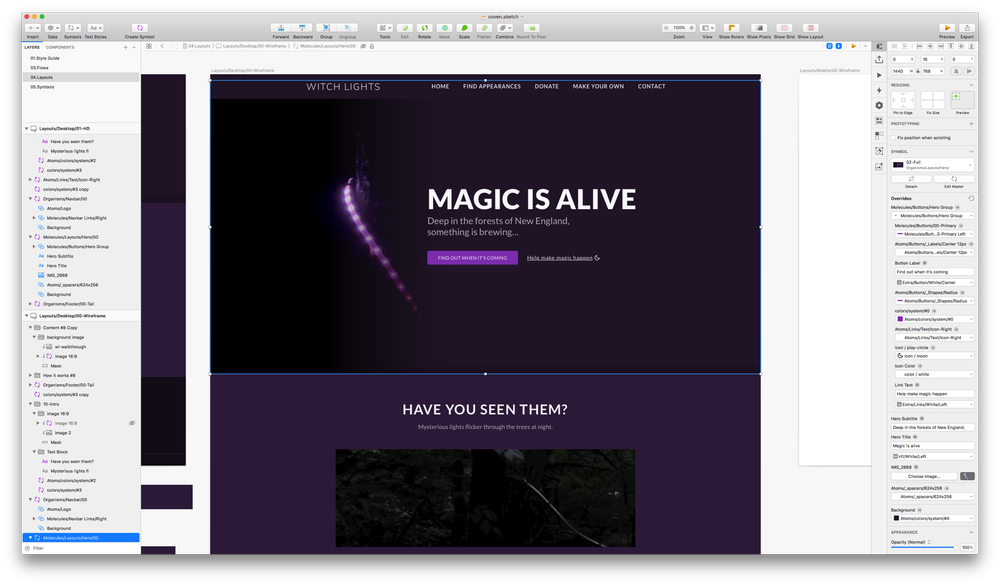Click the Create Symbol toolbar icon
Viewport: 1000px width, 585px height.
[x=140, y=28]
